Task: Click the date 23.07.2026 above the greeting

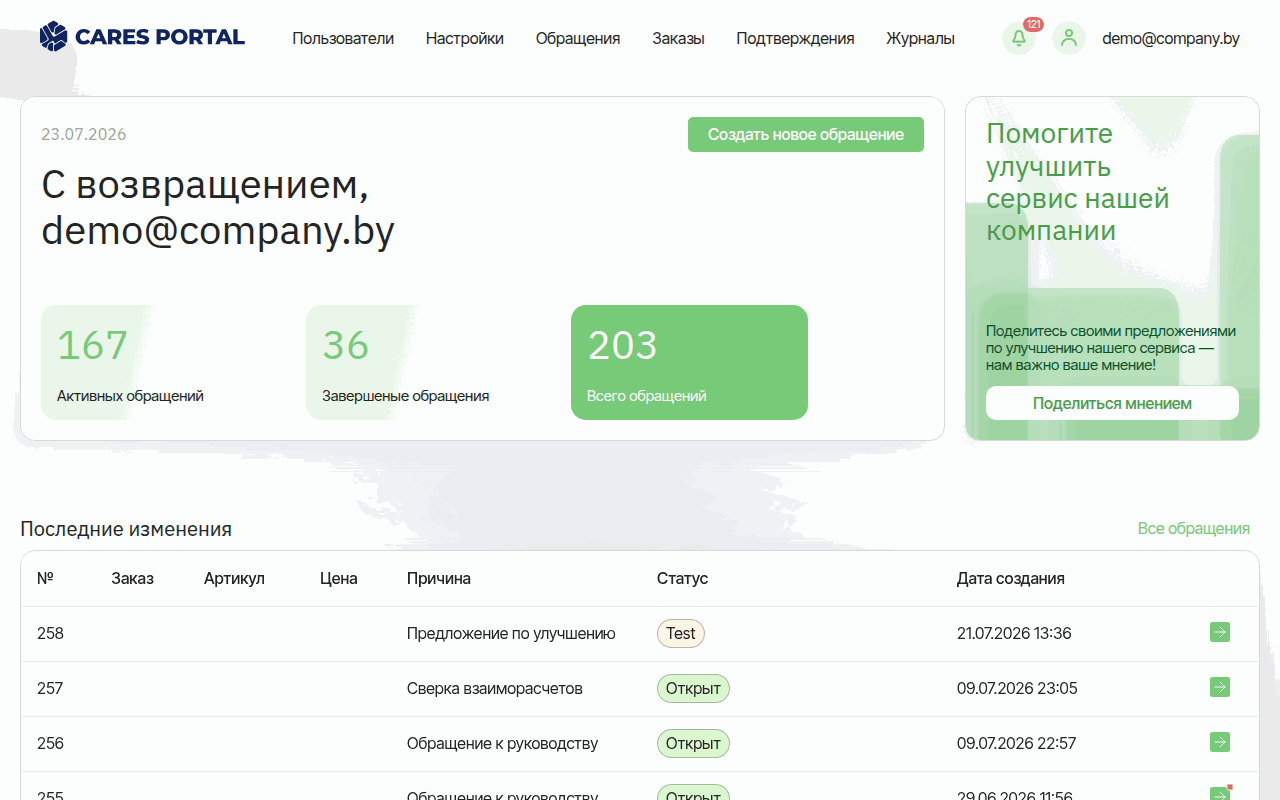Action: [x=84, y=134]
